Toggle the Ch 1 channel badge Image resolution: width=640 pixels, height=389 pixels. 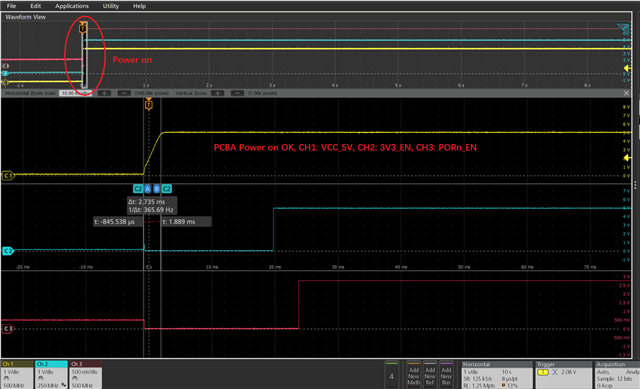click(x=17, y=374)
